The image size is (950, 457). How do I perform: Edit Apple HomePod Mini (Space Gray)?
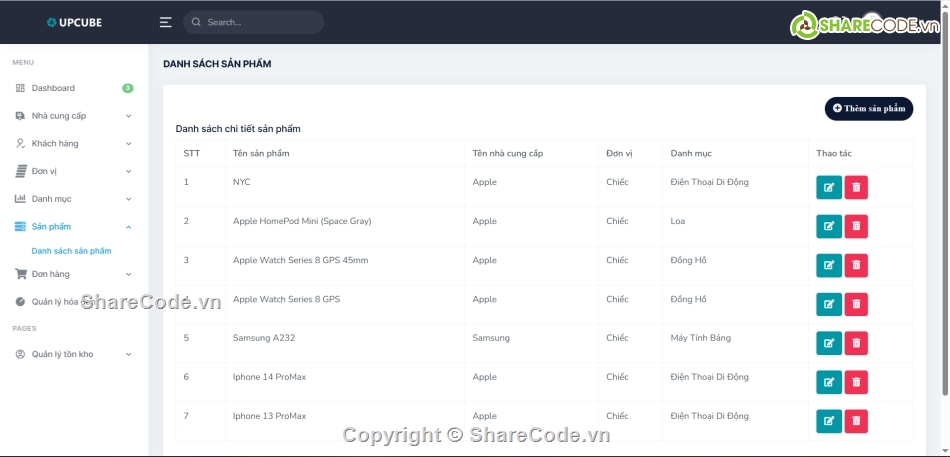(x=829, y=226)
